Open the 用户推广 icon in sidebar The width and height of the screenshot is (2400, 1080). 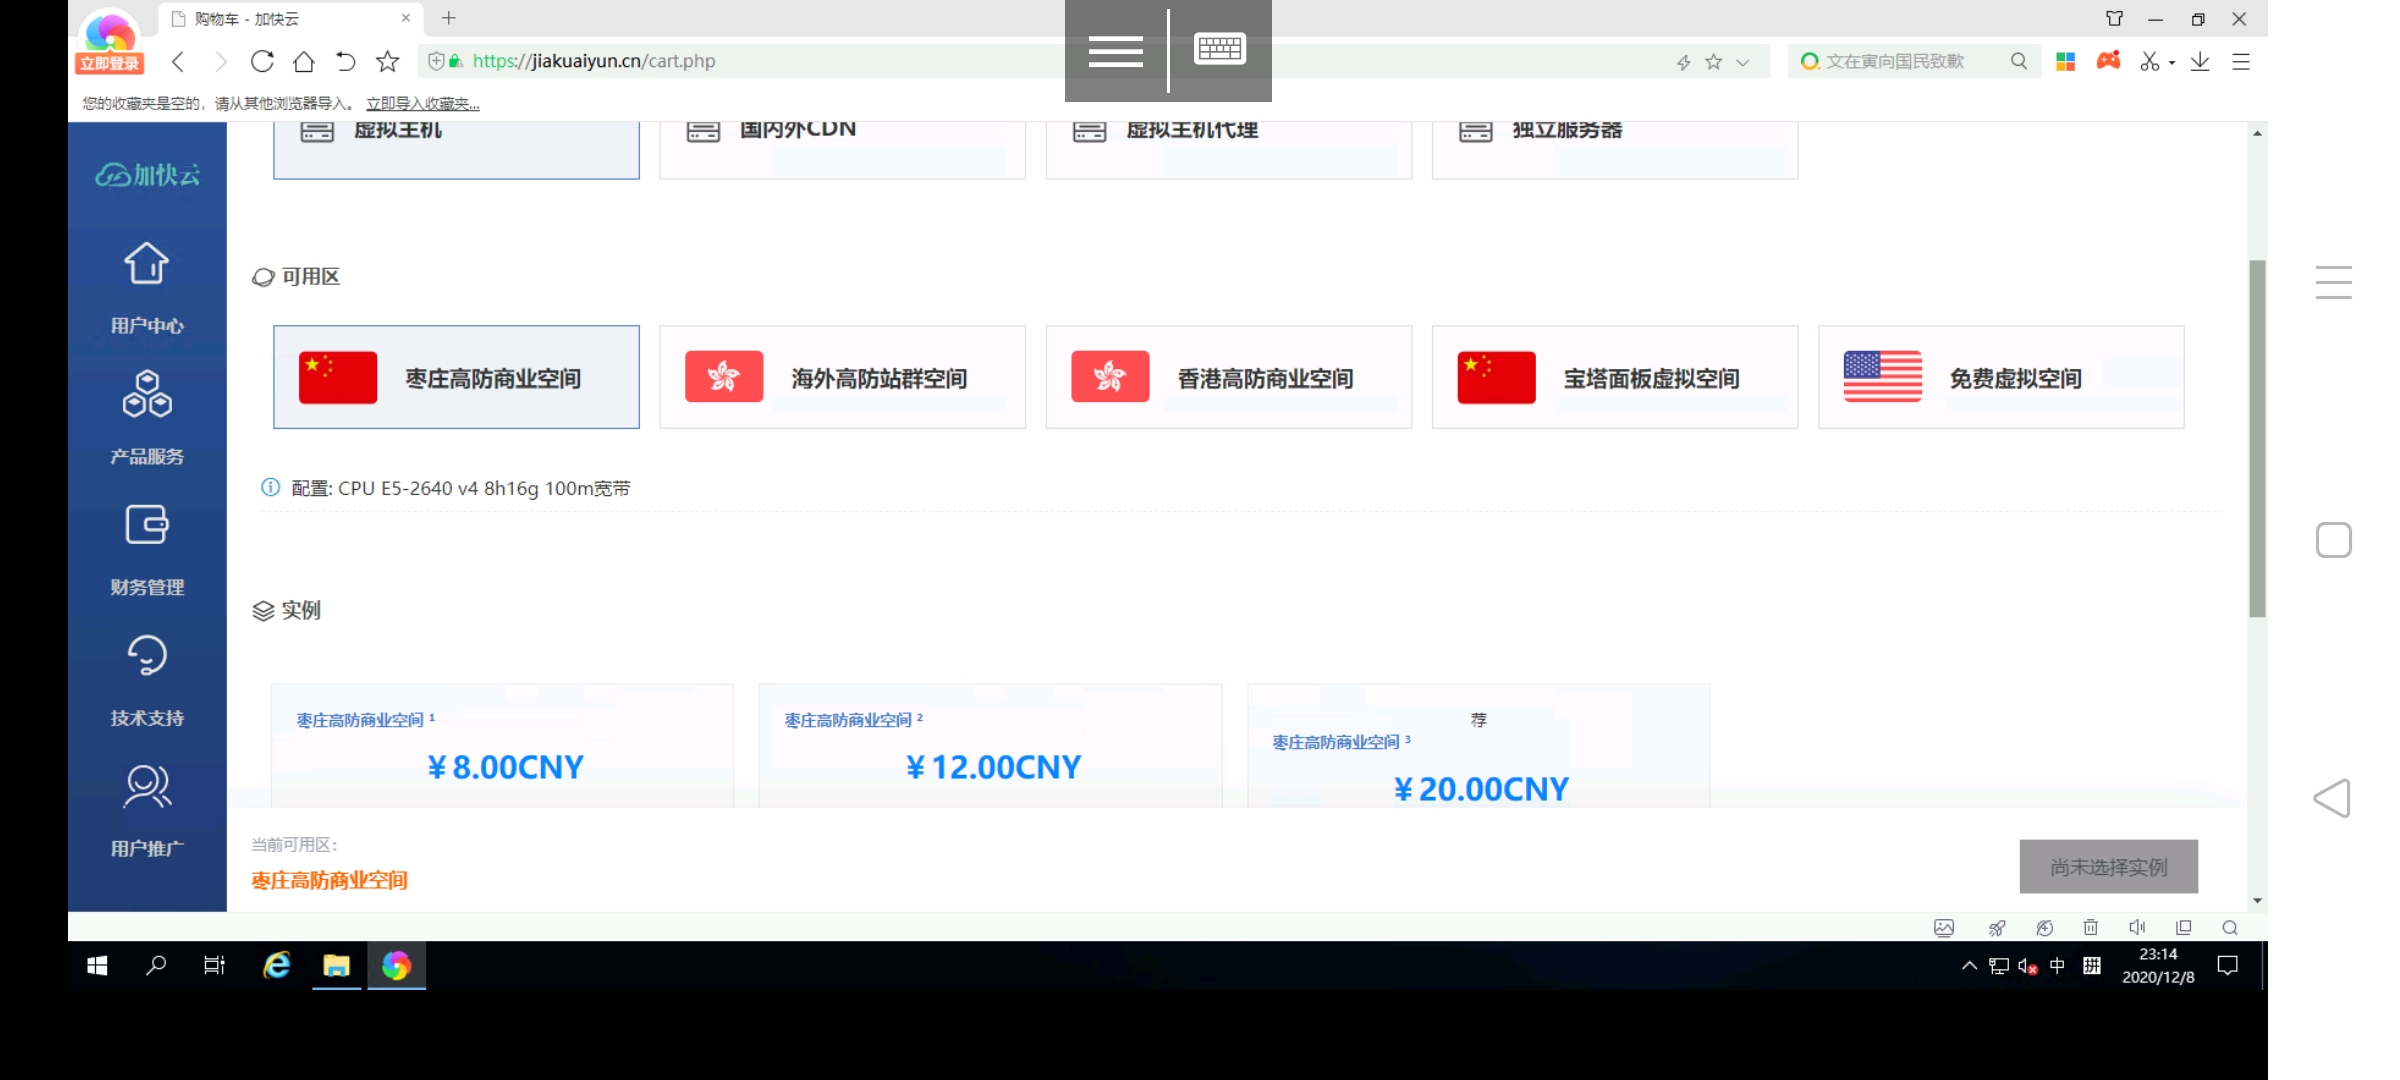click(x=146, y=785)
